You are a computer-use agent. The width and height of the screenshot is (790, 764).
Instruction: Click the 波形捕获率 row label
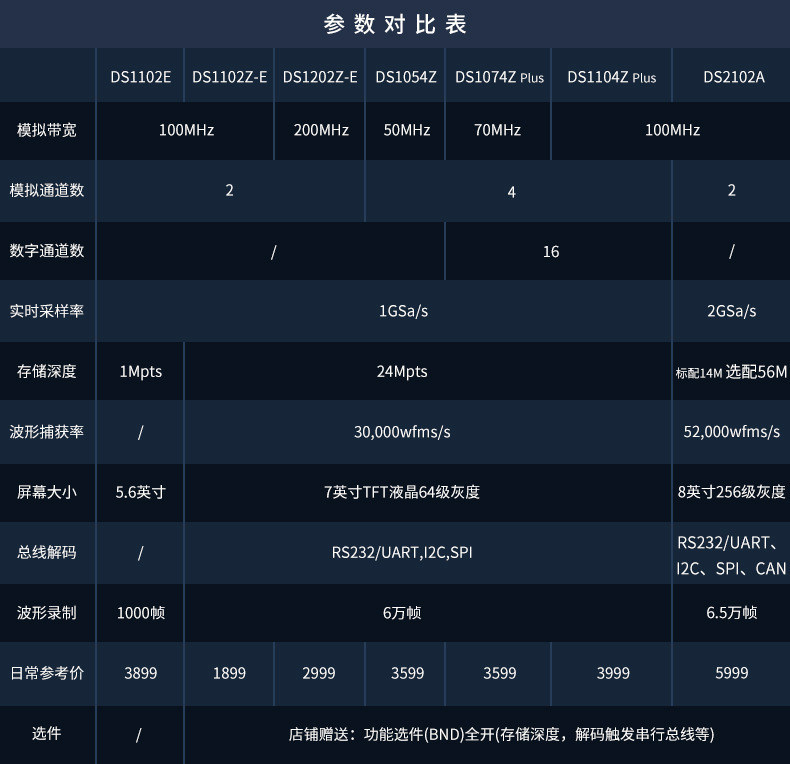(47, 432)
